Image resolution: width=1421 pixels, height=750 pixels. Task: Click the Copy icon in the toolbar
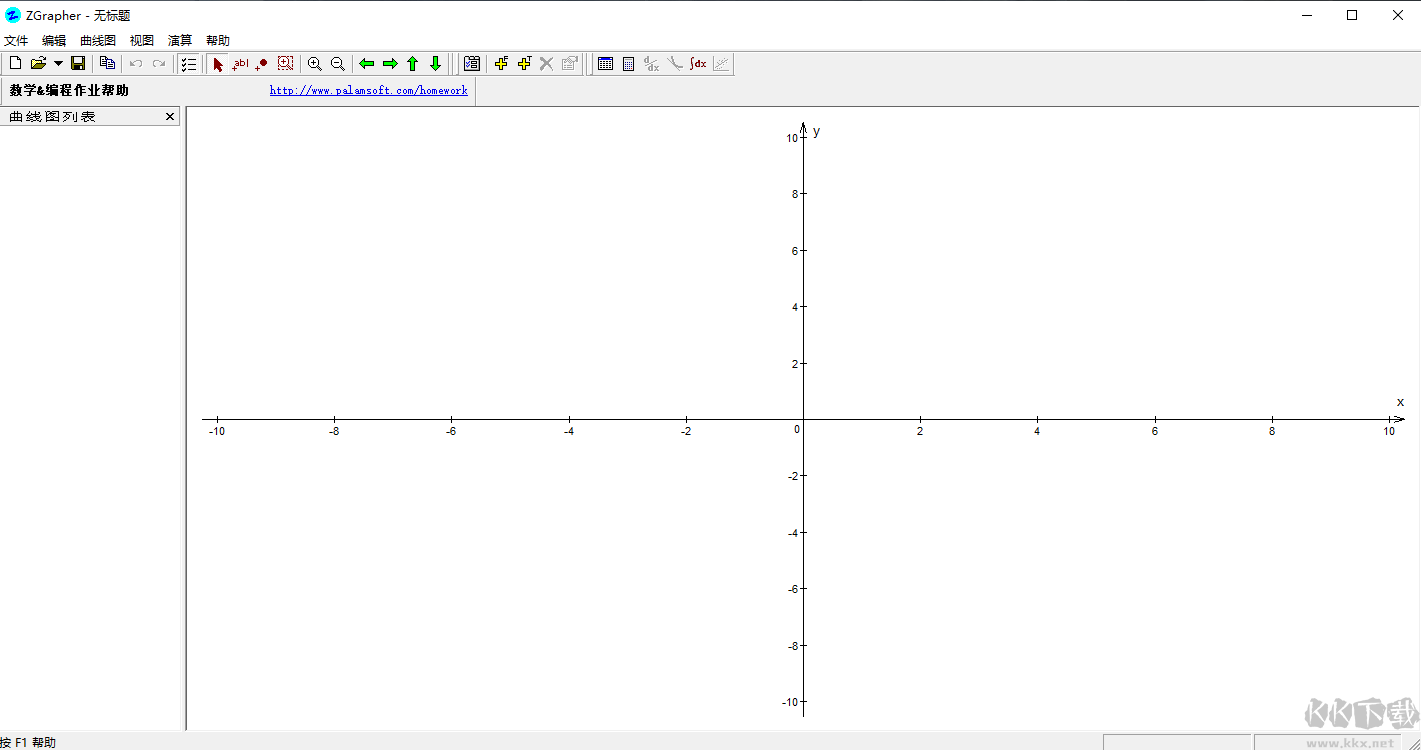coord(107,64)
